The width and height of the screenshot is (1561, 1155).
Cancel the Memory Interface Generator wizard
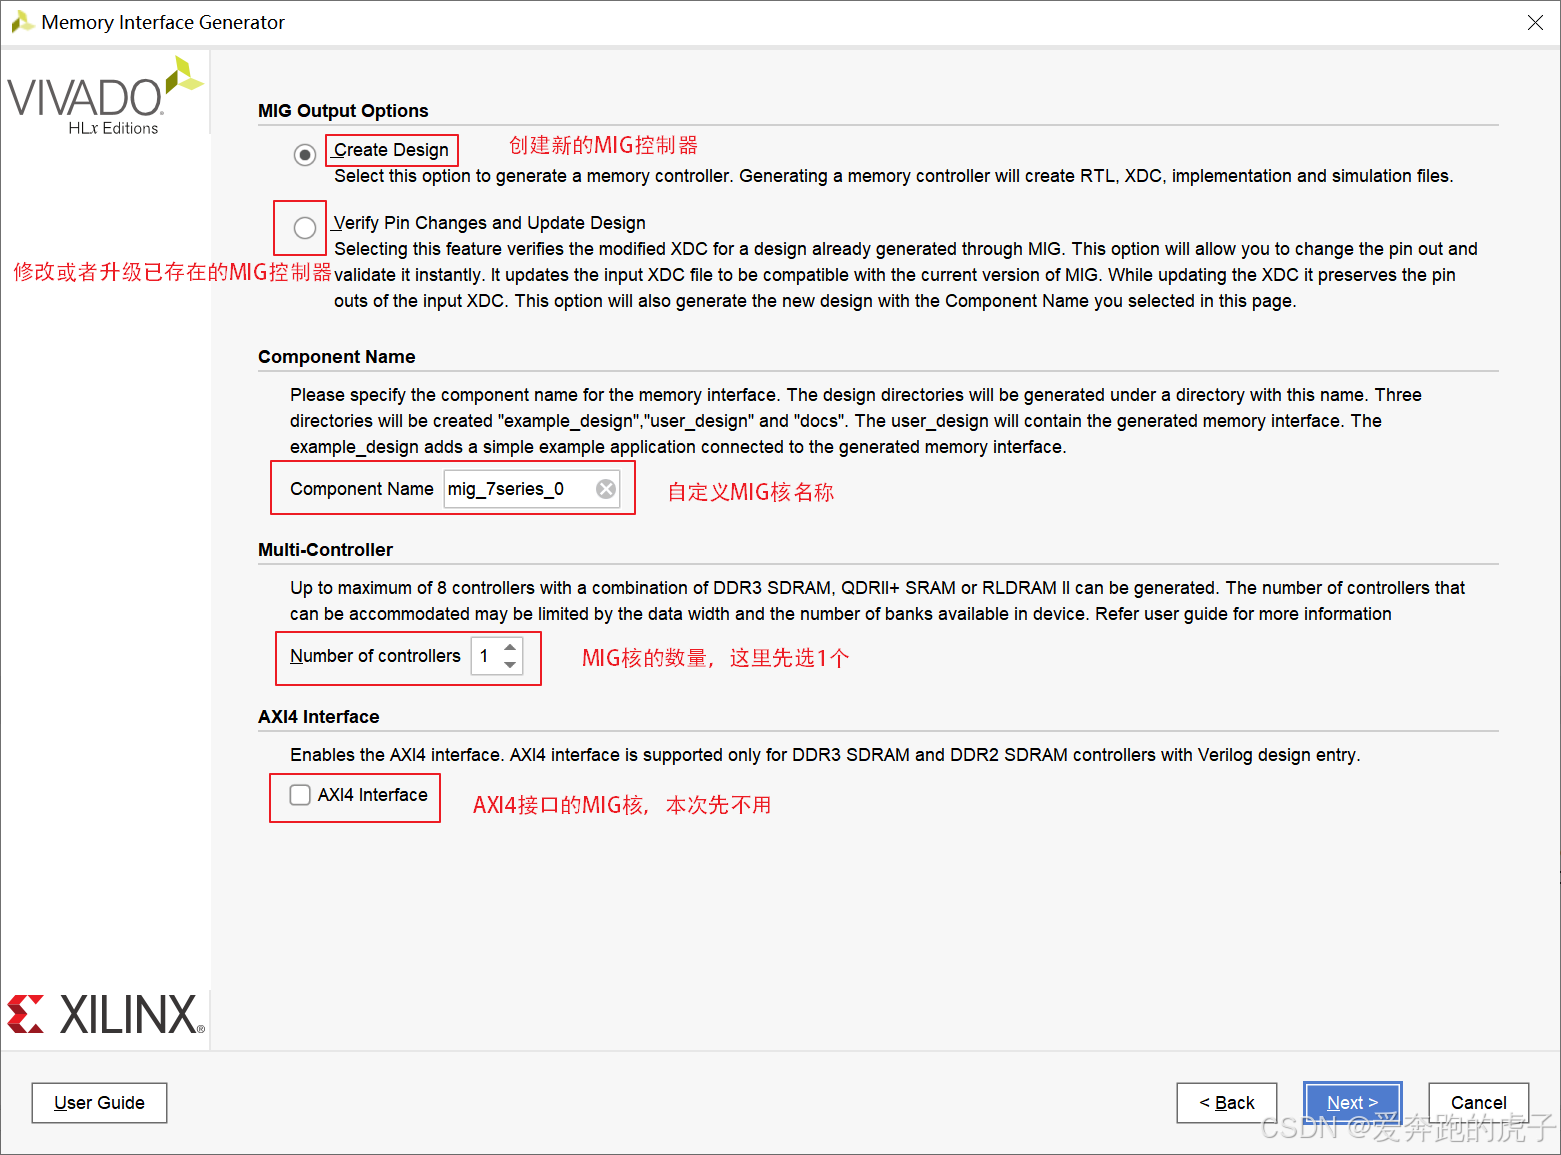(1479, 1103)
